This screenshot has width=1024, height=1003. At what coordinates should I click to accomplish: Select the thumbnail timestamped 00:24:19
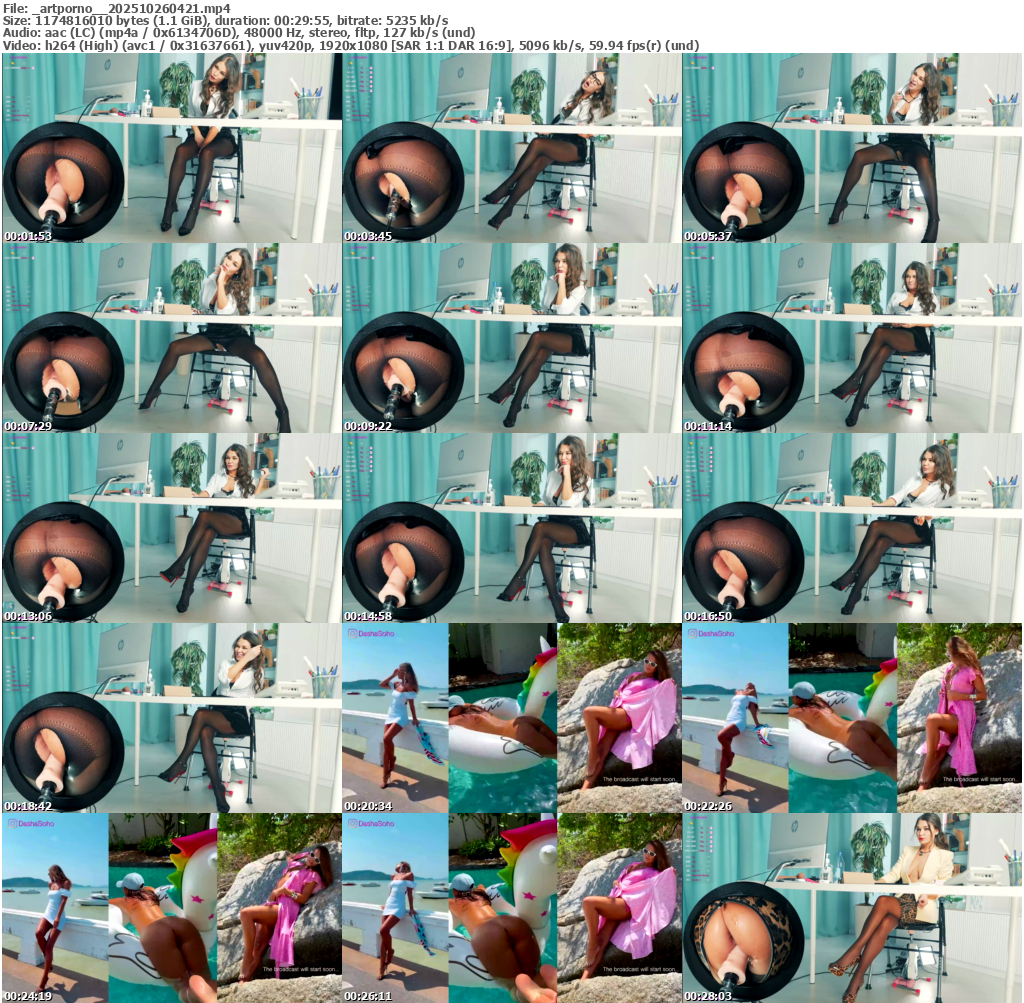point(171,908)
